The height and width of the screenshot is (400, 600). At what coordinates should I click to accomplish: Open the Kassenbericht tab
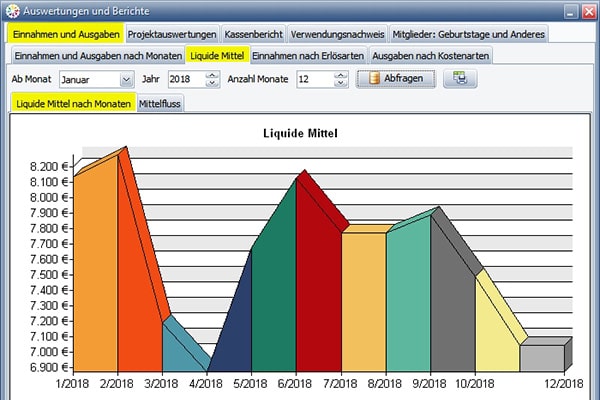pos(253,34)
